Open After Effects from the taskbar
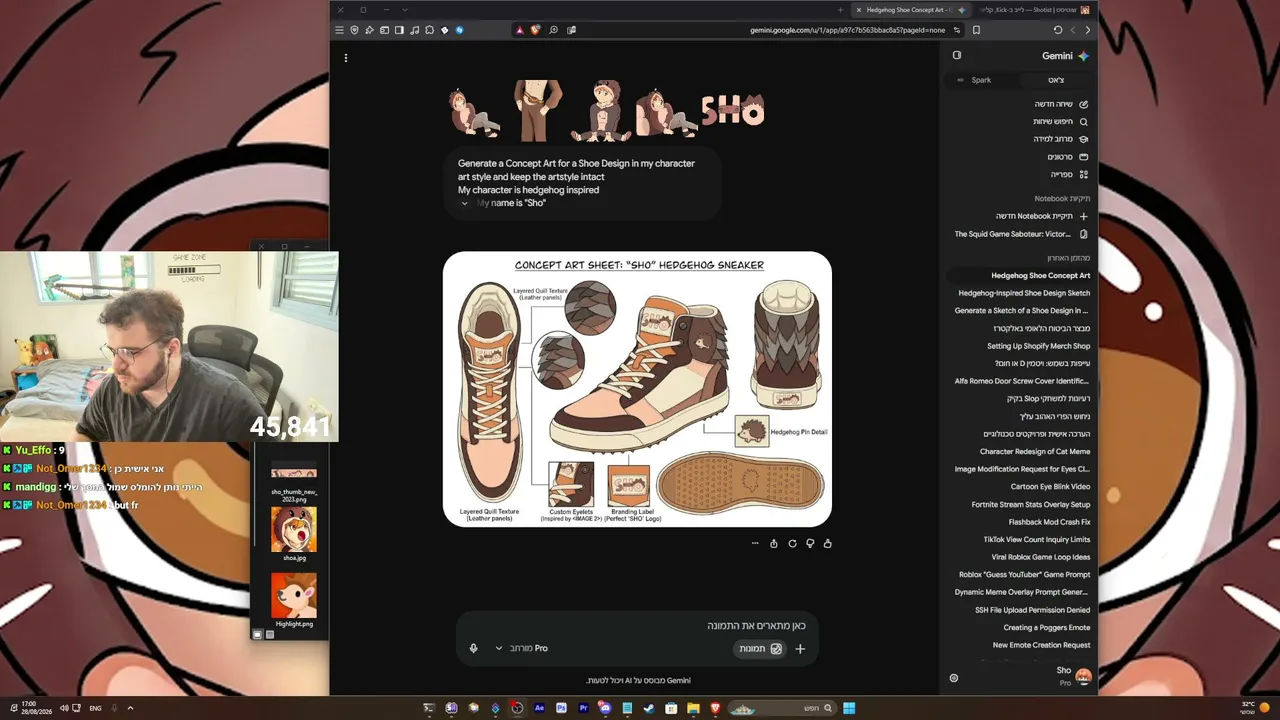 pos(539,708)
